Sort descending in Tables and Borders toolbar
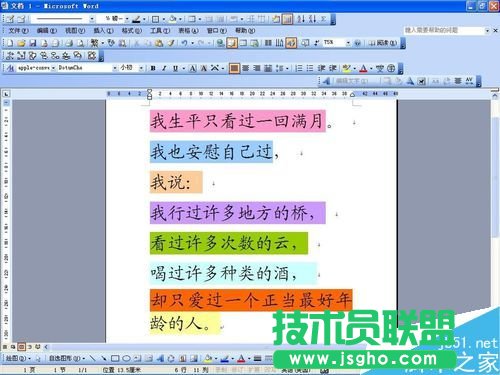 [x=312, y=19]
